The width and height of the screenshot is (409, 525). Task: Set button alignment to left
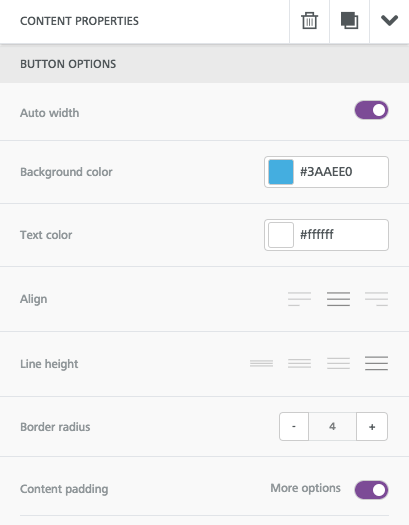pyautogui.click(x=299, y=299)
